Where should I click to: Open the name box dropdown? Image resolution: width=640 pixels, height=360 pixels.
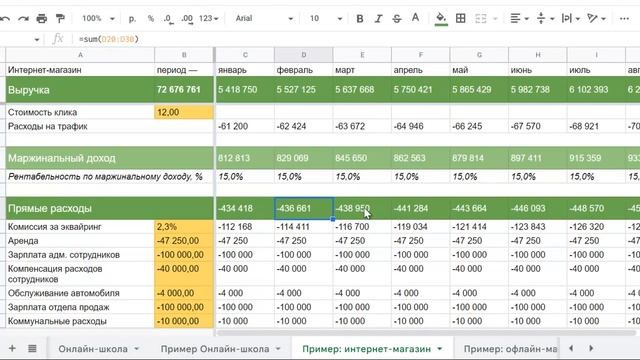click(x=37, y=40)
